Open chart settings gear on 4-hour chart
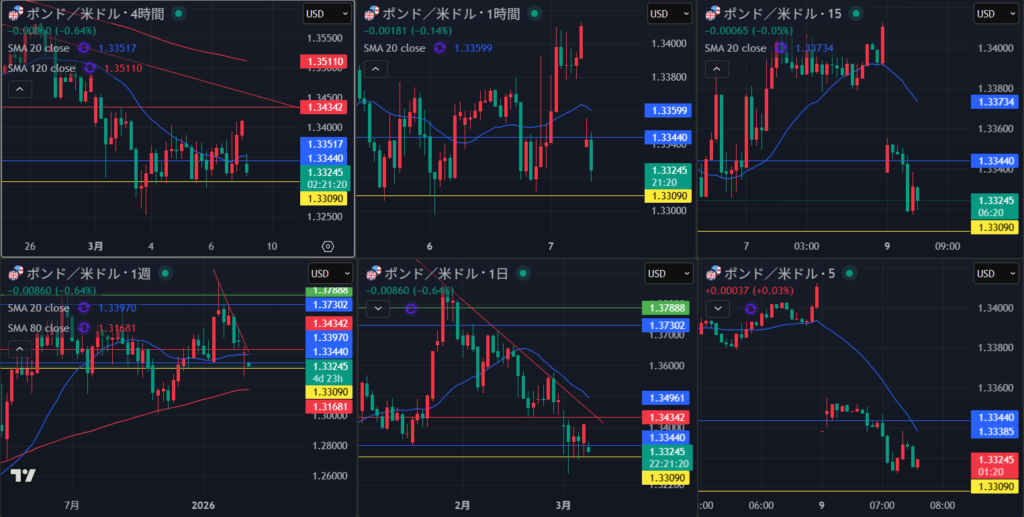Screen dimensions: 1024x517 [x=327, y=246]
